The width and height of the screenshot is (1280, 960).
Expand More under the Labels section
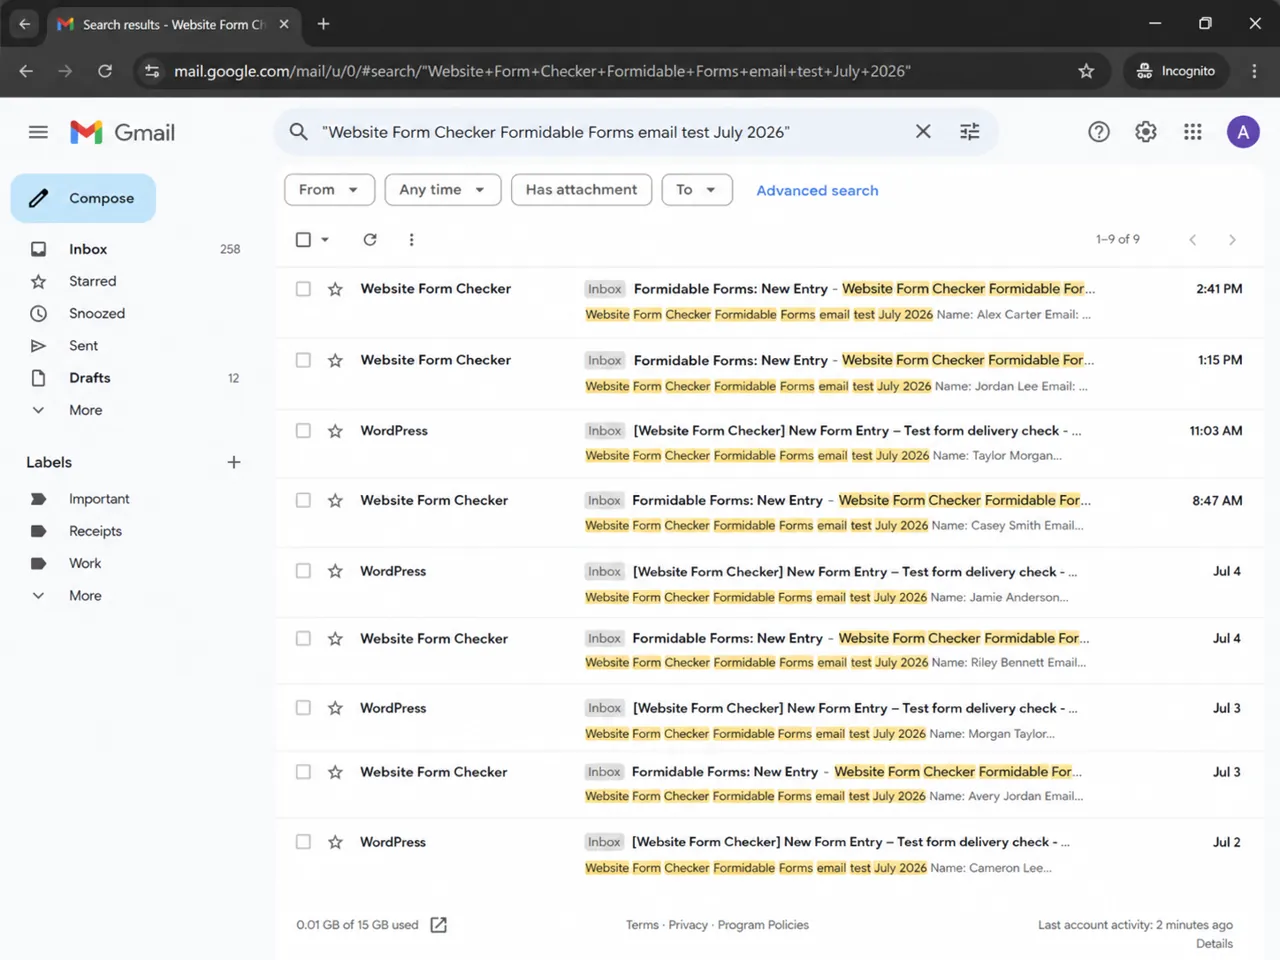(85, 596)
